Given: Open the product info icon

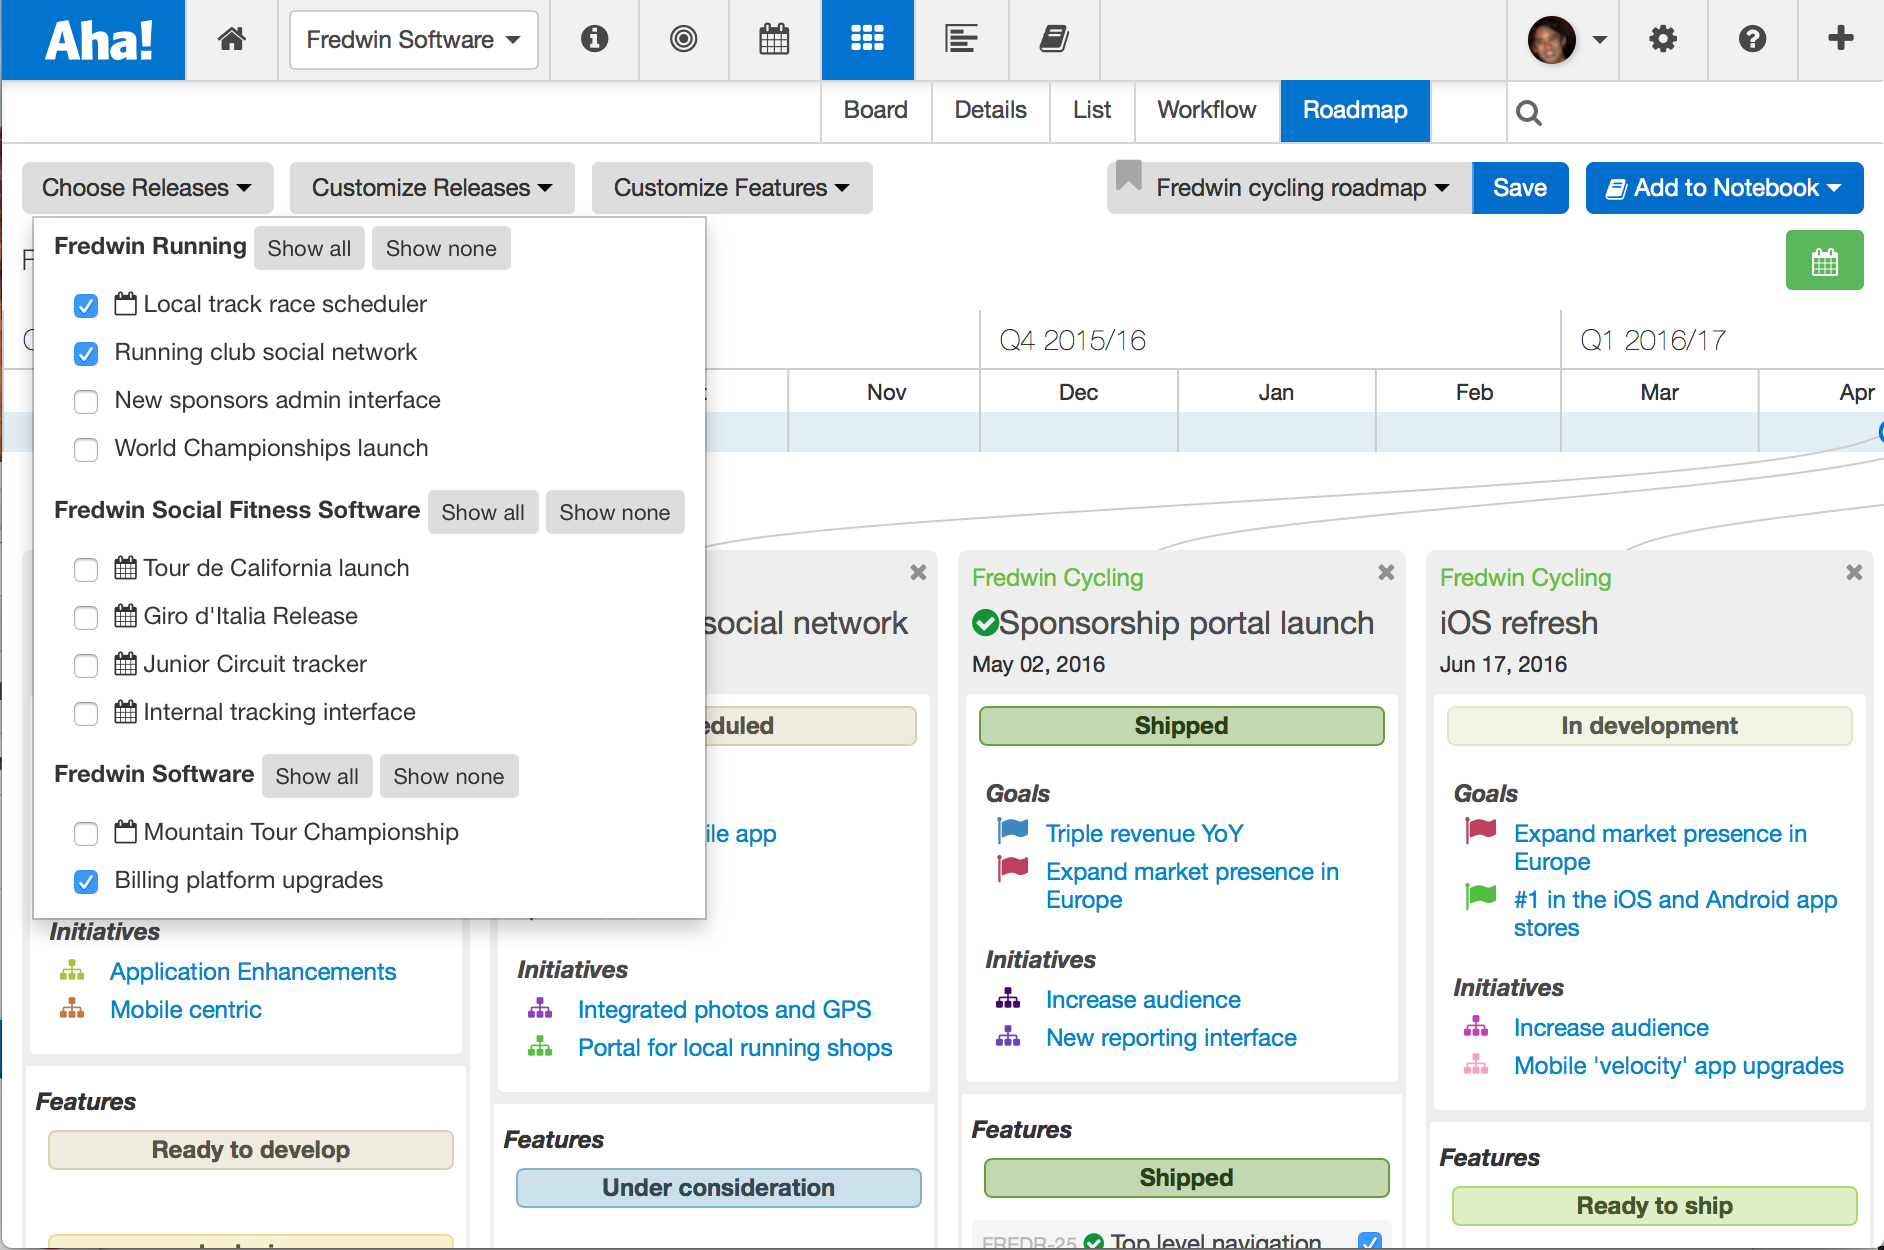Looking at the screenshot, I should click(594, 39).
